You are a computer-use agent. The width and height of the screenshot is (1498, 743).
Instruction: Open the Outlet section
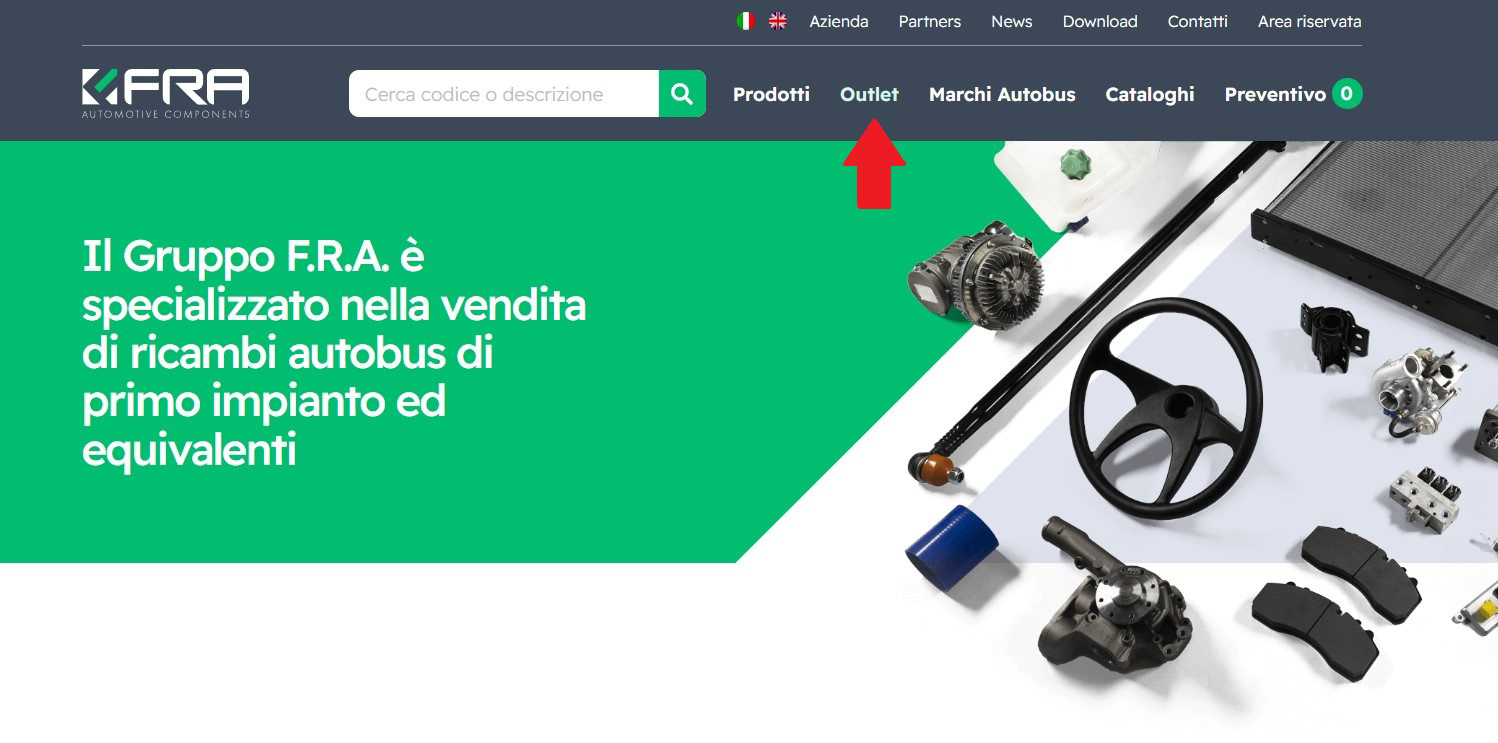coord(869,94)
